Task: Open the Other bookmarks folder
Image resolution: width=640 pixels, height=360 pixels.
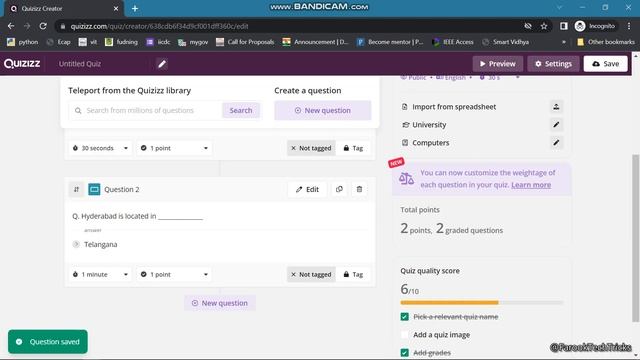Action: tap(606, 42)
